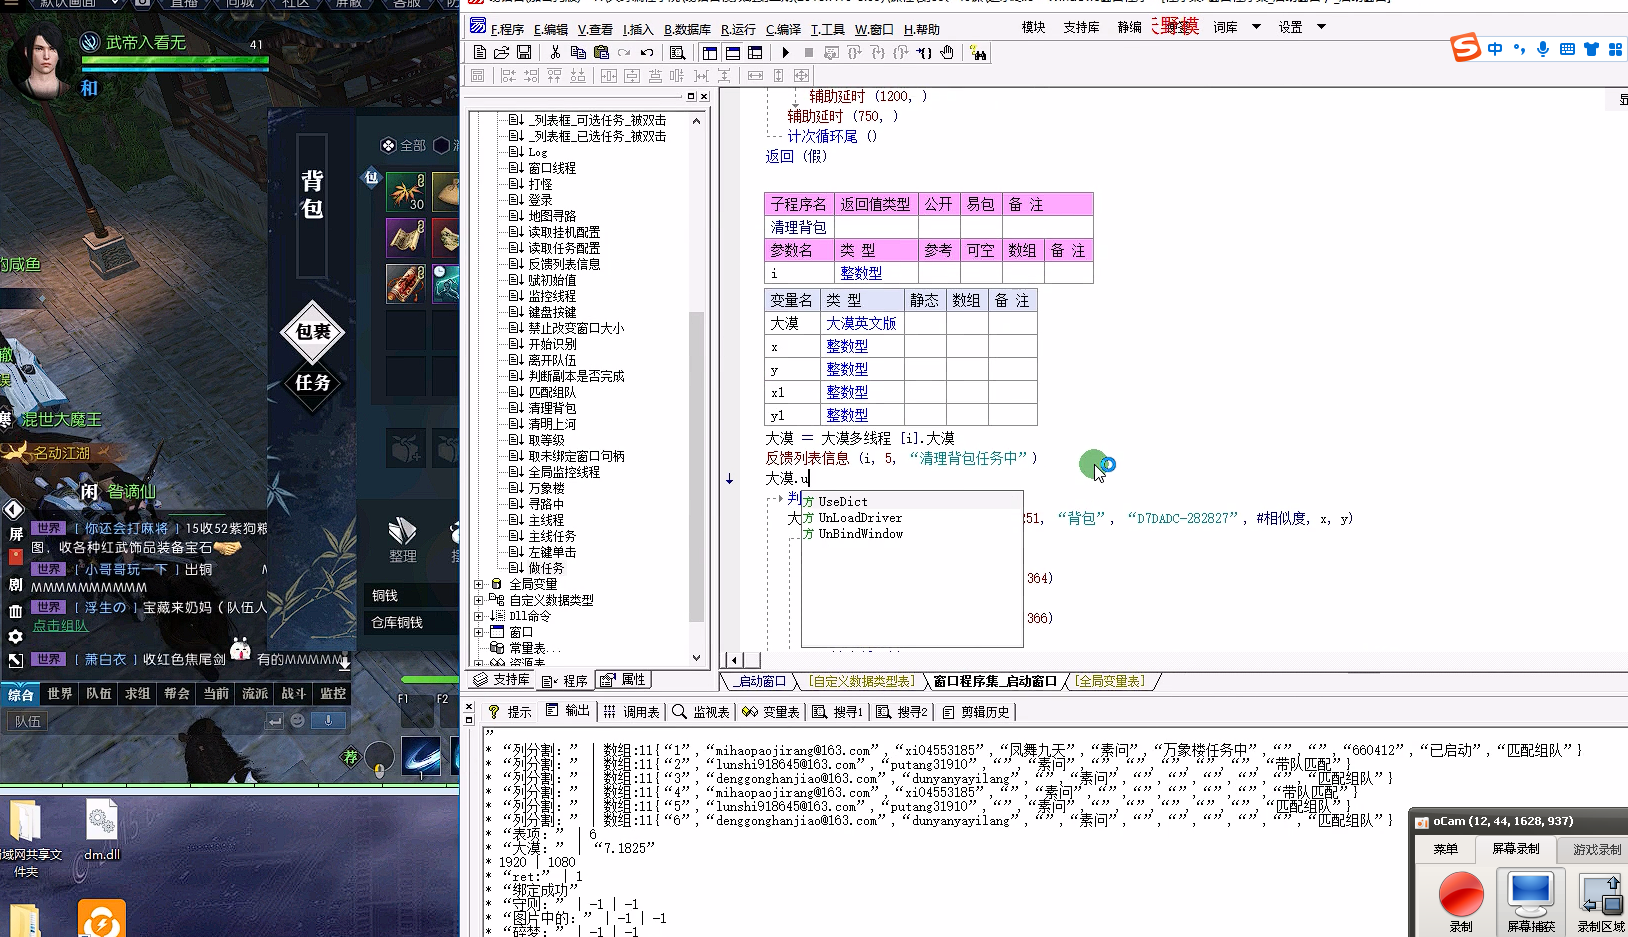Click the game chat voice microphone button
1628x937 pixels.
[x=328, y=721]
